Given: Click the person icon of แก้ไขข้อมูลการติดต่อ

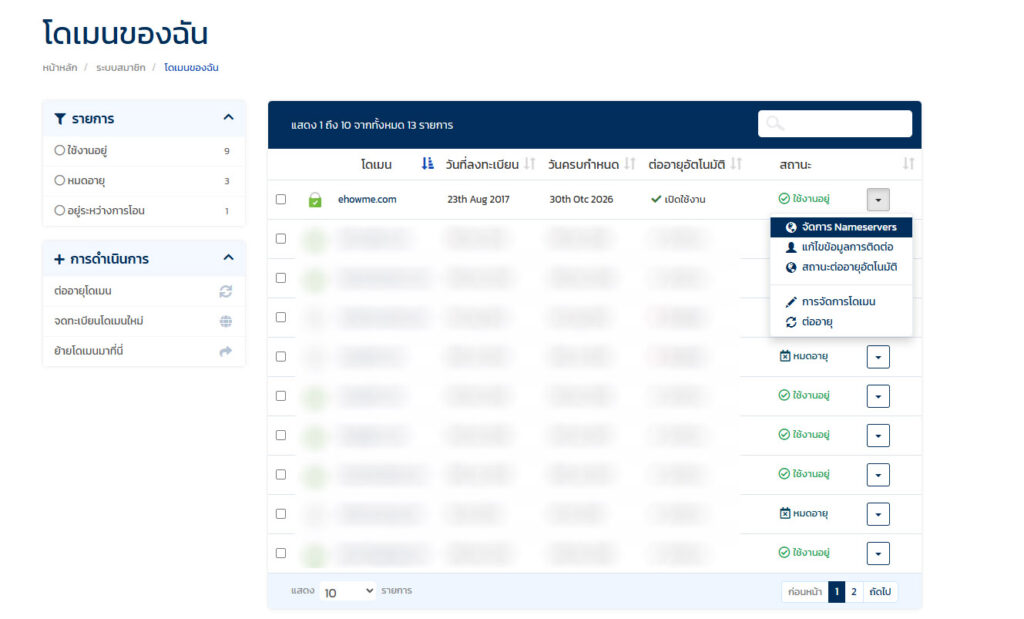Looking at the screenshot, I should pyautogui.click(x=791, y=247).
